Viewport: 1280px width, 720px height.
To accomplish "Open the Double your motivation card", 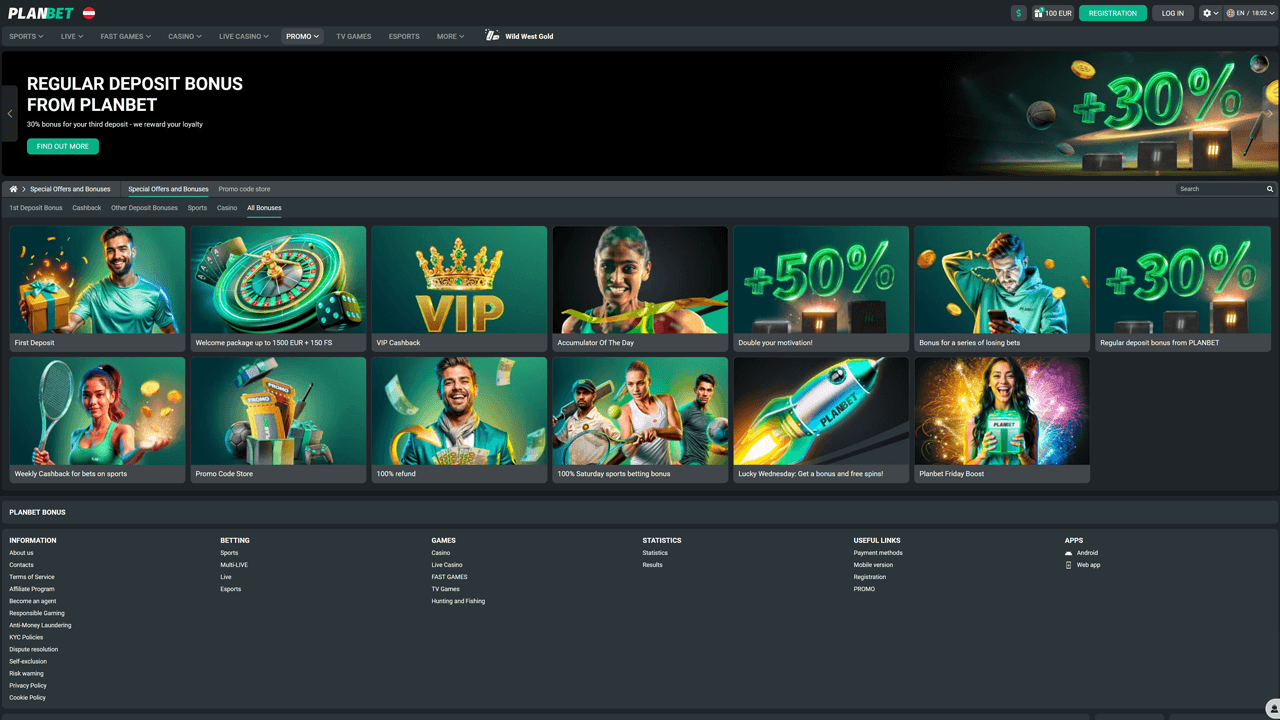I will (821, 289).
